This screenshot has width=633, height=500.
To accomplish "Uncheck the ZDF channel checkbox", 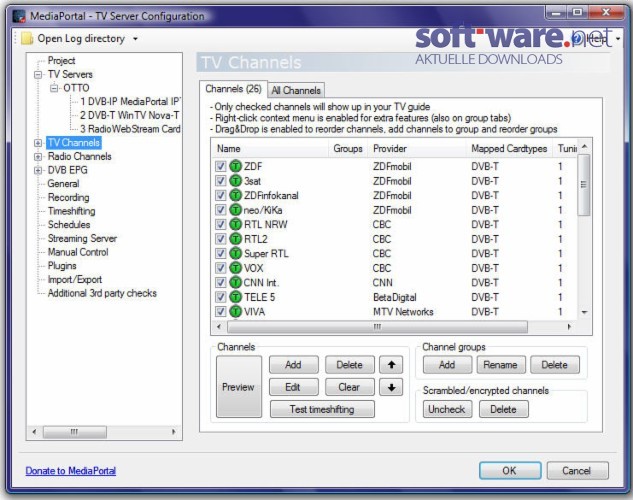I will point(220,166).
